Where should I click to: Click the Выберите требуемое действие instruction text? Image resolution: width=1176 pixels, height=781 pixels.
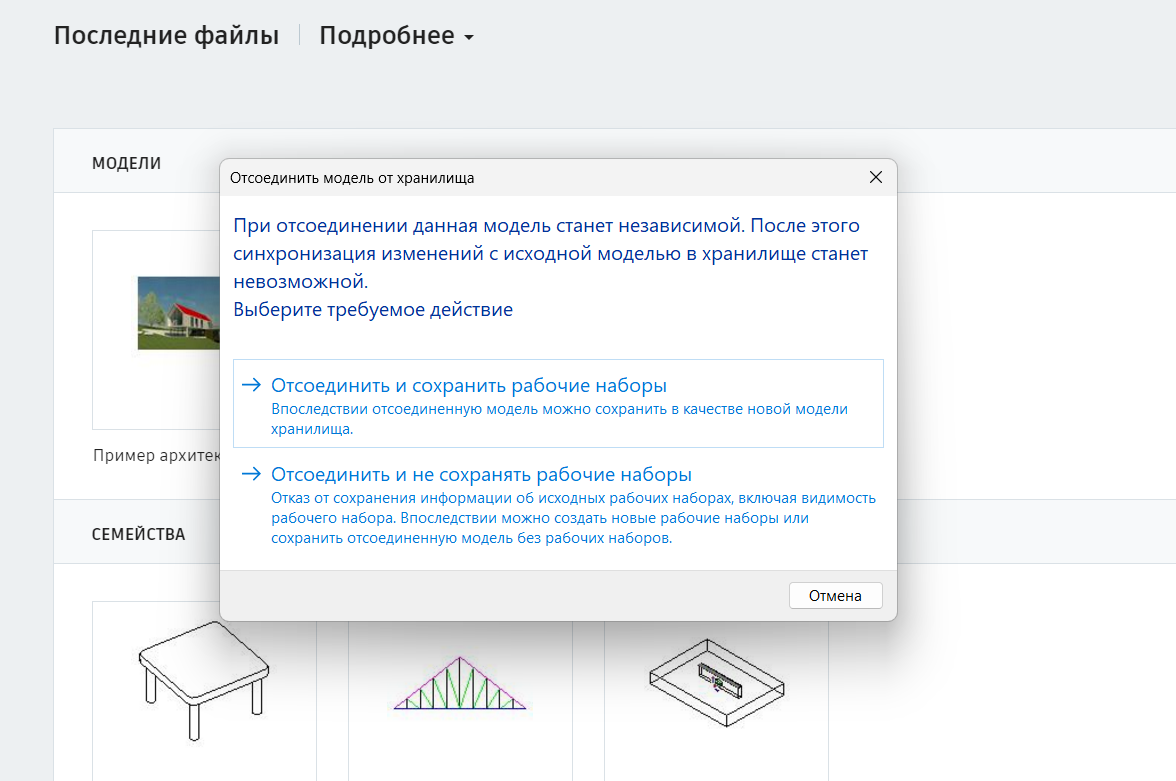pos(373,310)
